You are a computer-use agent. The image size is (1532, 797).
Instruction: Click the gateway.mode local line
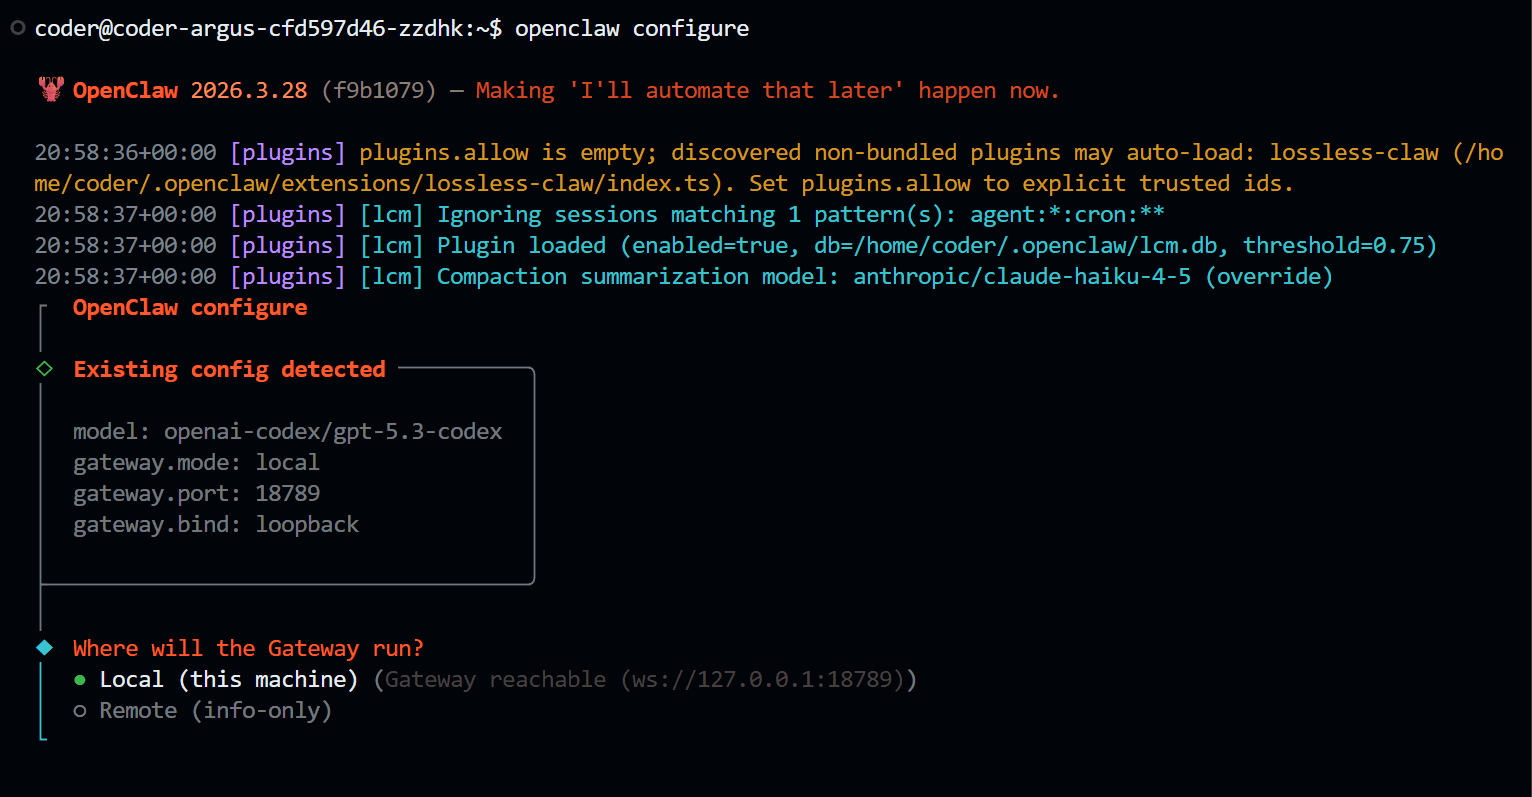click(197, 463)
